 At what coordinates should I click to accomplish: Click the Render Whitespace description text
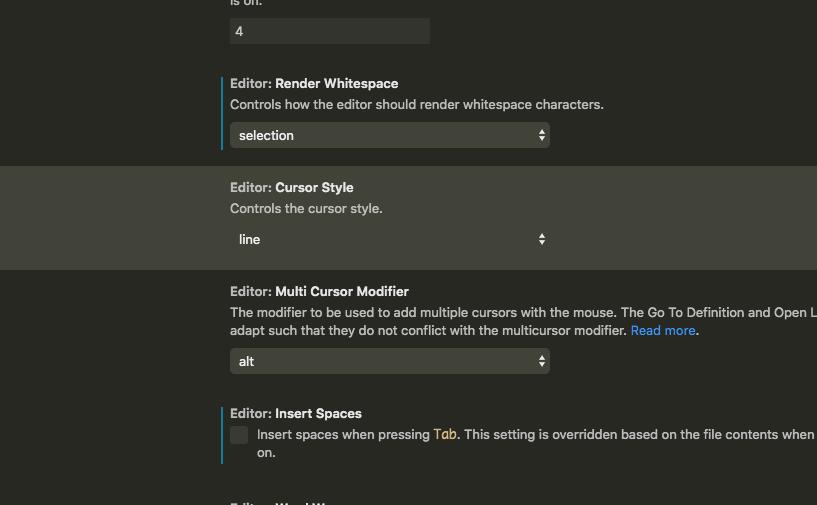[416, 104]
